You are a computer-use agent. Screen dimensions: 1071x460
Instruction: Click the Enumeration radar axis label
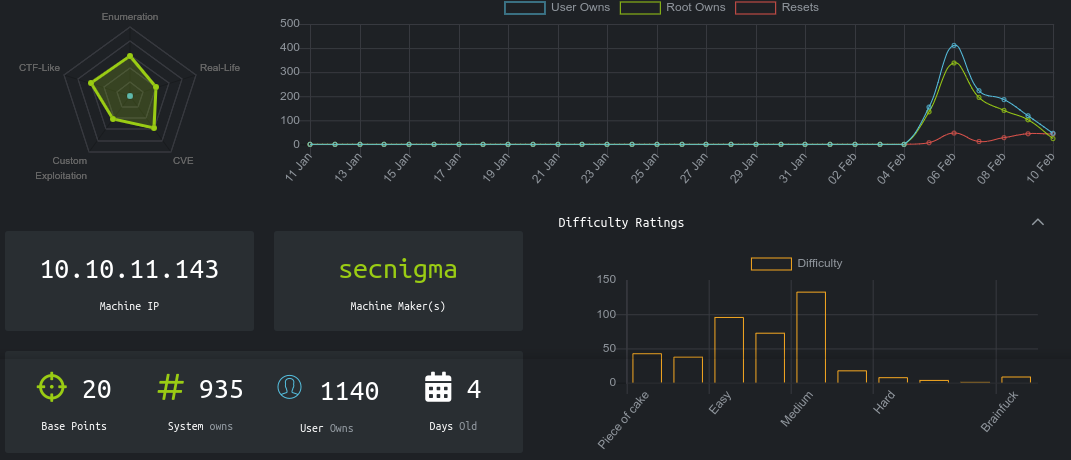[x=130, y=17]
